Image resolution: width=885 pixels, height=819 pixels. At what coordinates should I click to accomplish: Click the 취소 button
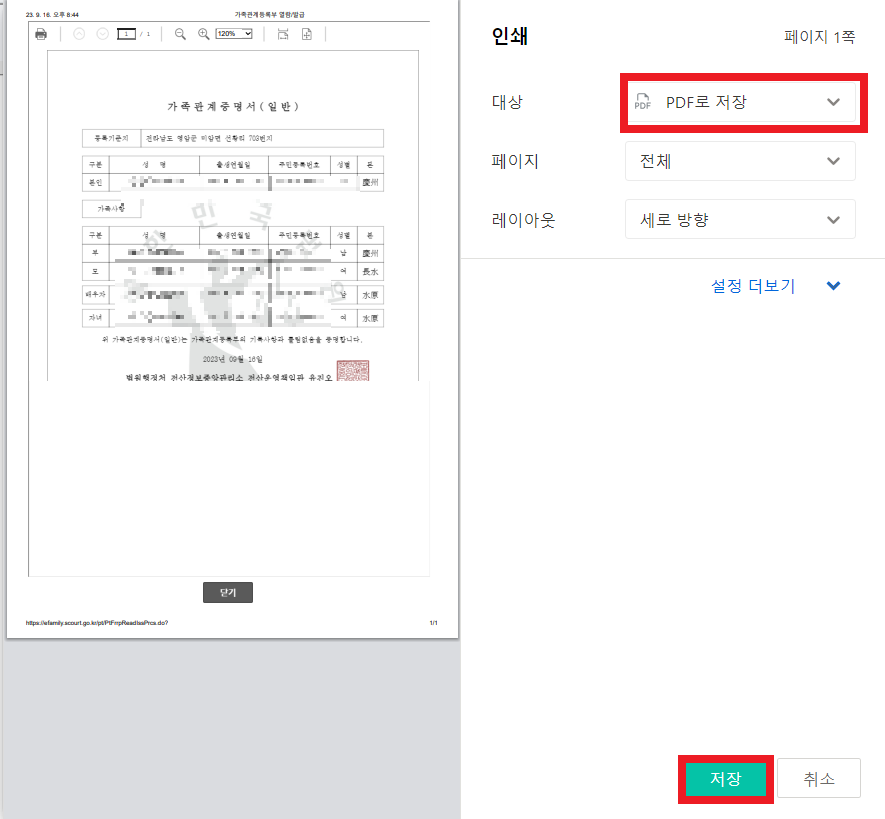coord(819,779)
